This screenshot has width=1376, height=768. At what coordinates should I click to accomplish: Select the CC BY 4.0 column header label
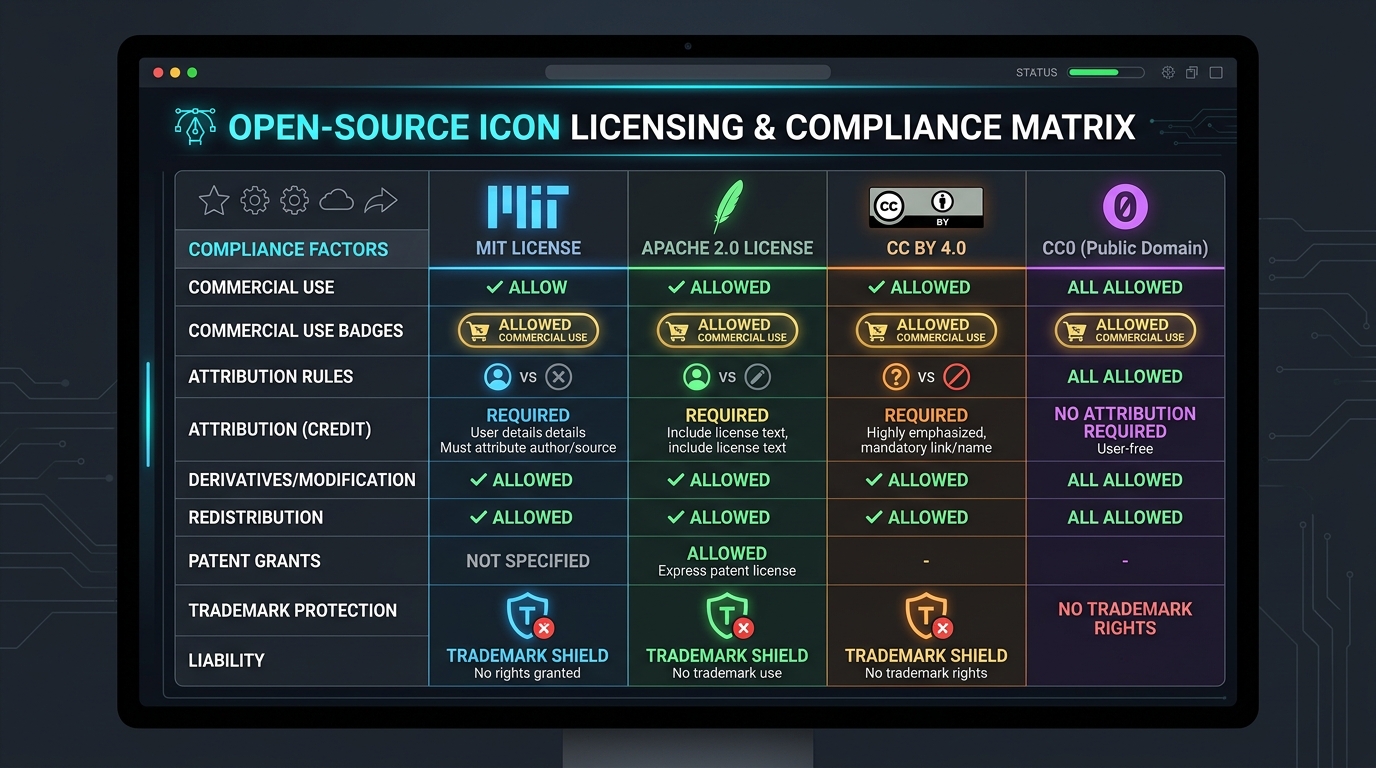(926, 248)
